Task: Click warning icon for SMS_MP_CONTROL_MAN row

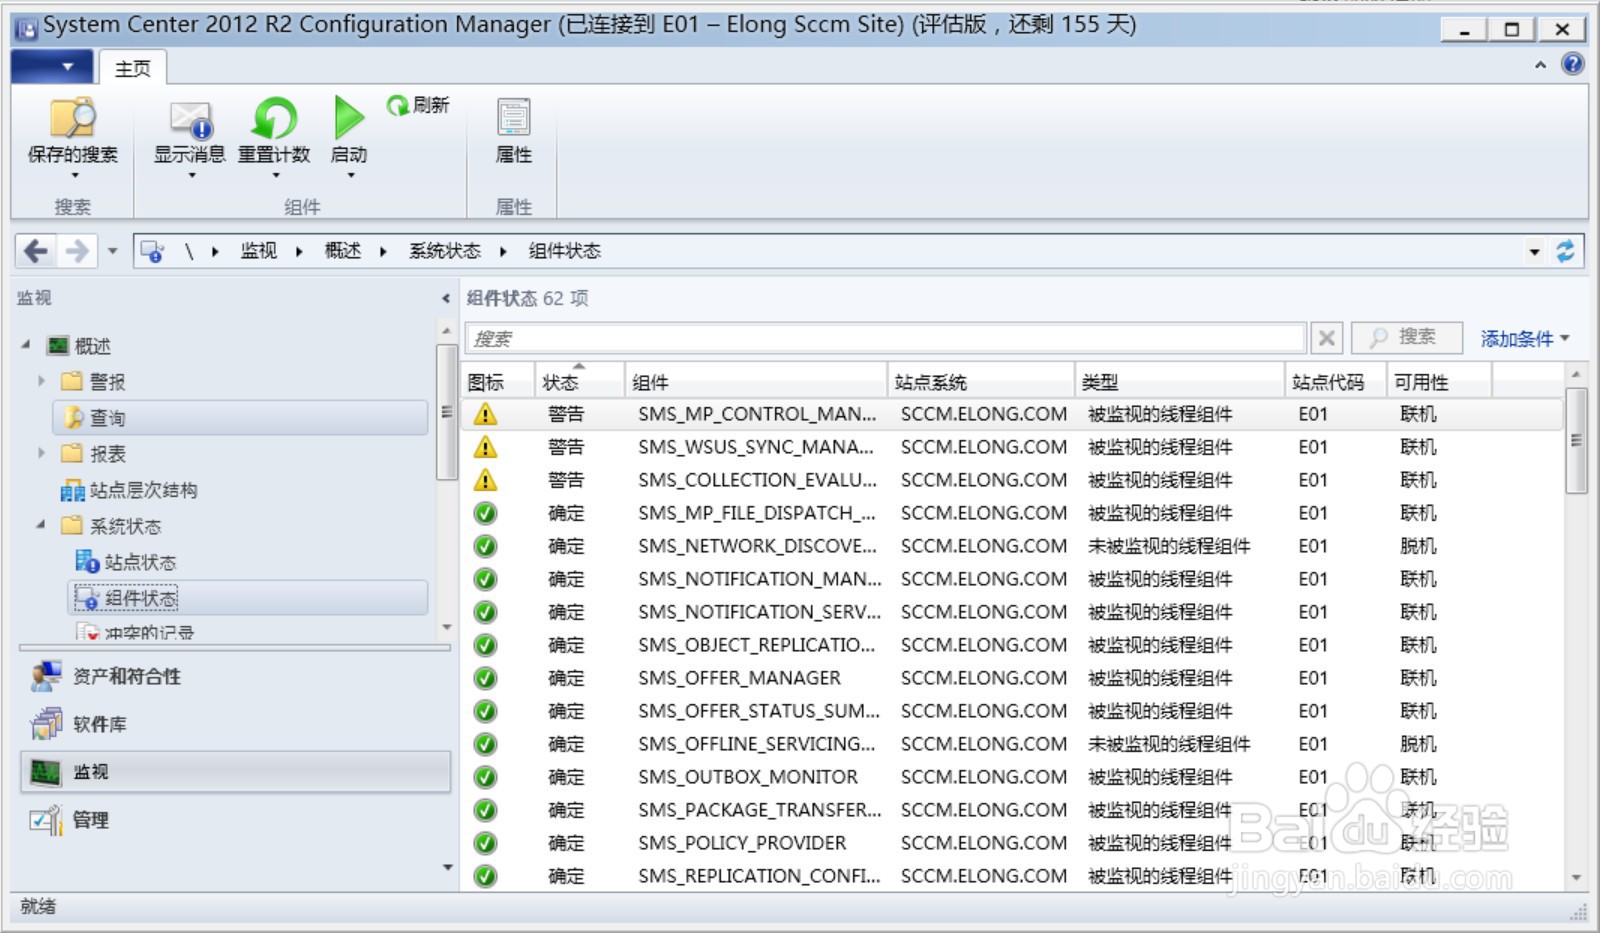Action: pos(485,414)
